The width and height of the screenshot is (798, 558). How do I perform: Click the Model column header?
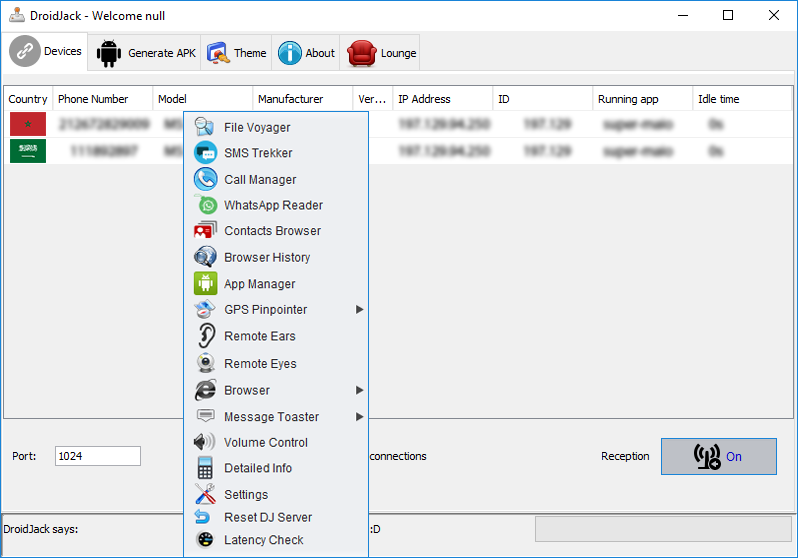tap(203, 99)
